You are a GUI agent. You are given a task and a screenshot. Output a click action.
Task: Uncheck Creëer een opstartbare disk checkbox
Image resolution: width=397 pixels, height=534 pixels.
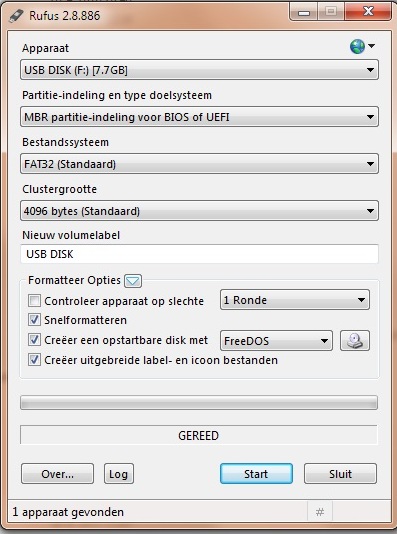(x=34, y=340)
